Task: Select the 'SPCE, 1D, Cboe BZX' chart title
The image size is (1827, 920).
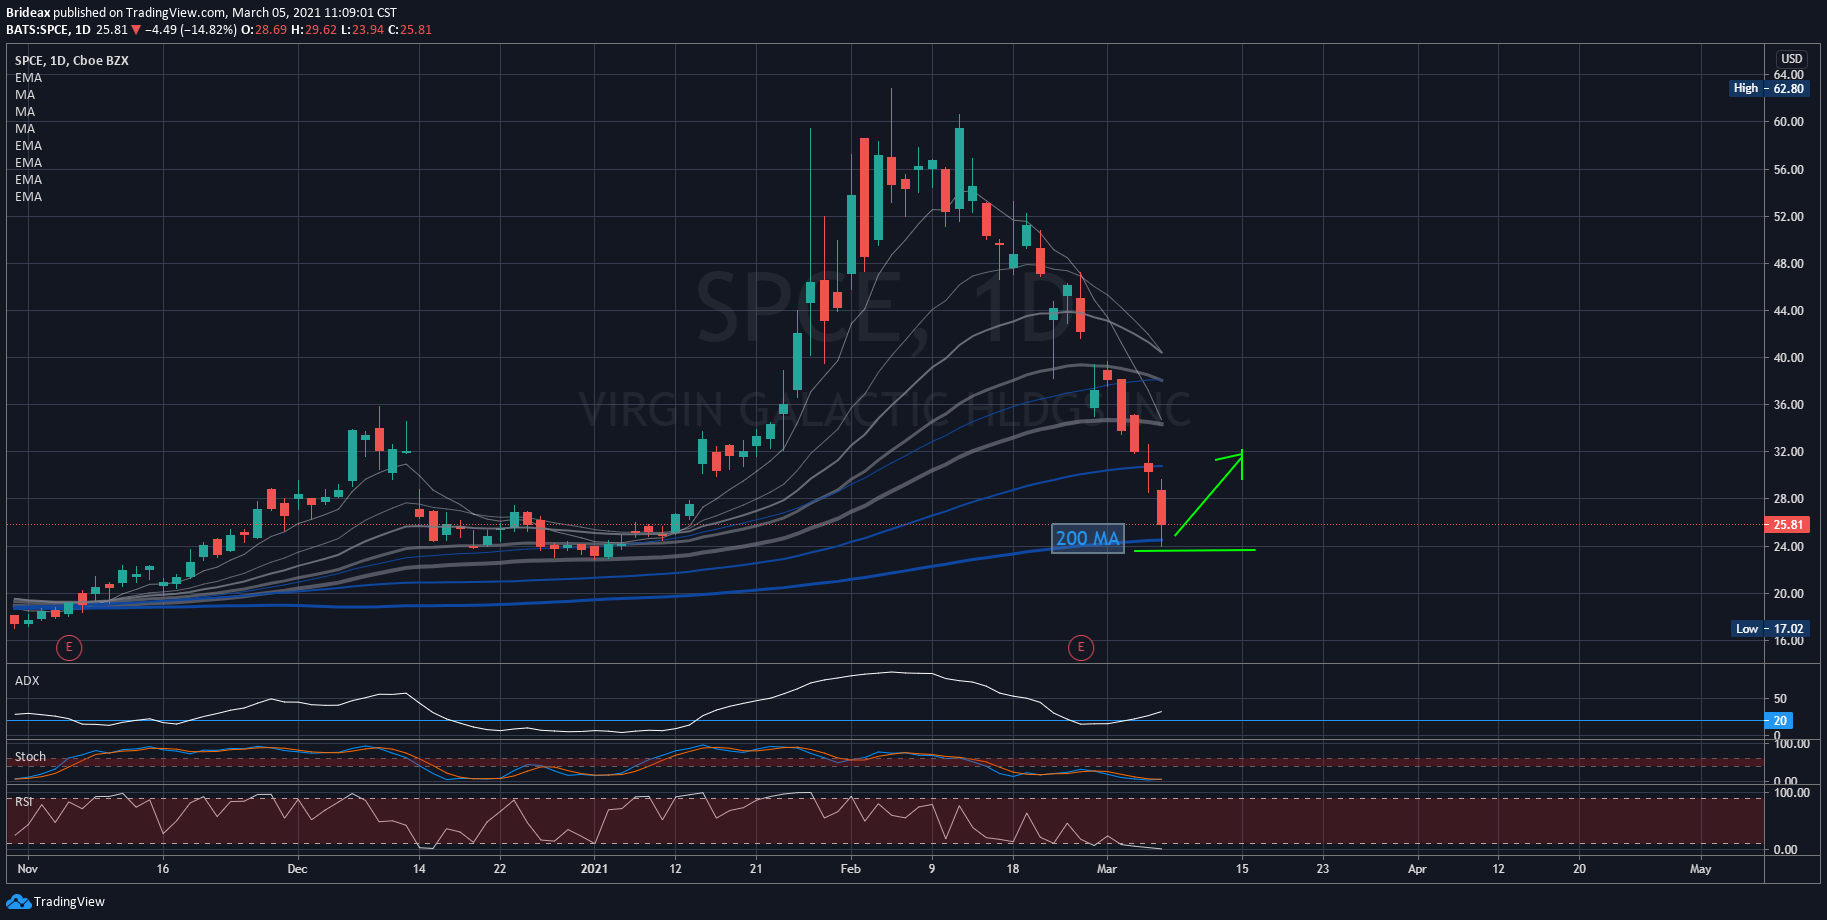Action: [72, 61]
